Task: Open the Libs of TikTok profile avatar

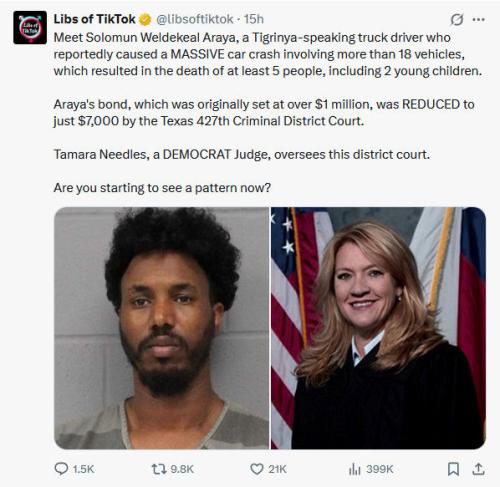Action: click(x=30, y=27)
